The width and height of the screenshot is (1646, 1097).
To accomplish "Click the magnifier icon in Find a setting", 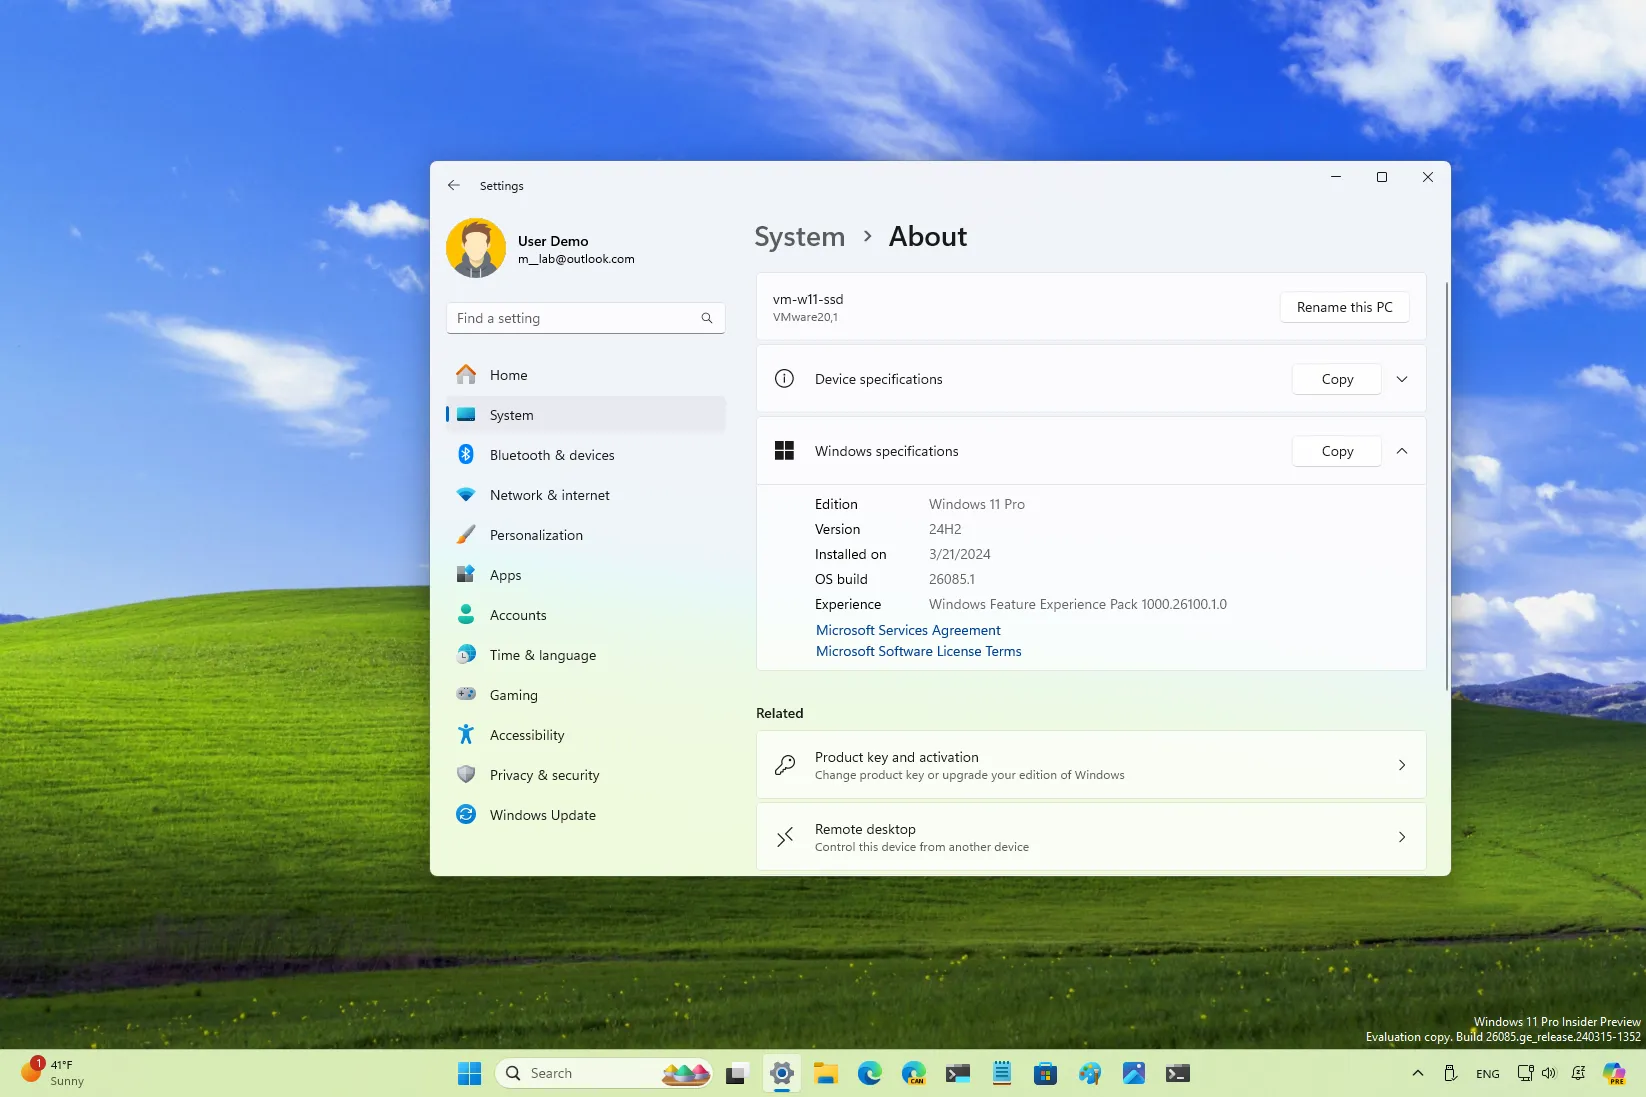I will point(707,318).
